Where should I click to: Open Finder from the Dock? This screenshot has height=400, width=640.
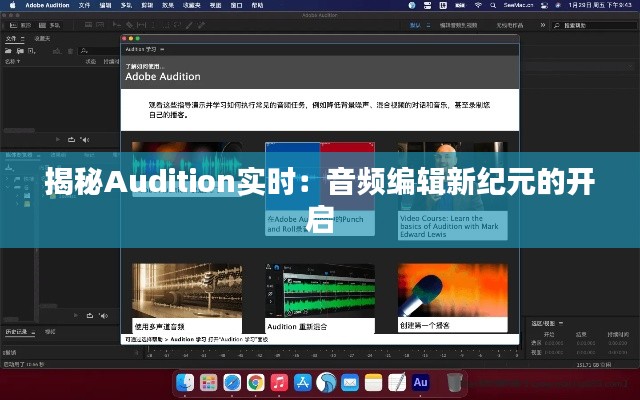(186, 382)
